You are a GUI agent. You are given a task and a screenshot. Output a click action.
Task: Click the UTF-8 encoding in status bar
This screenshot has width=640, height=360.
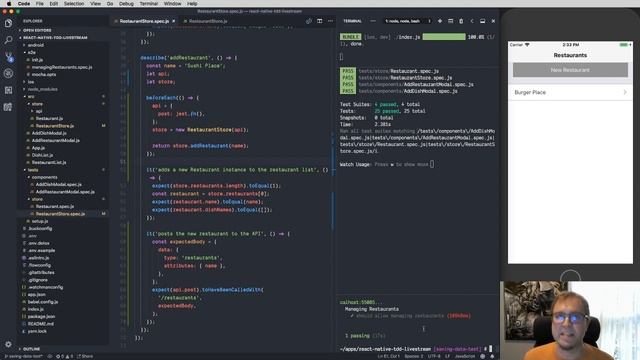433,356
